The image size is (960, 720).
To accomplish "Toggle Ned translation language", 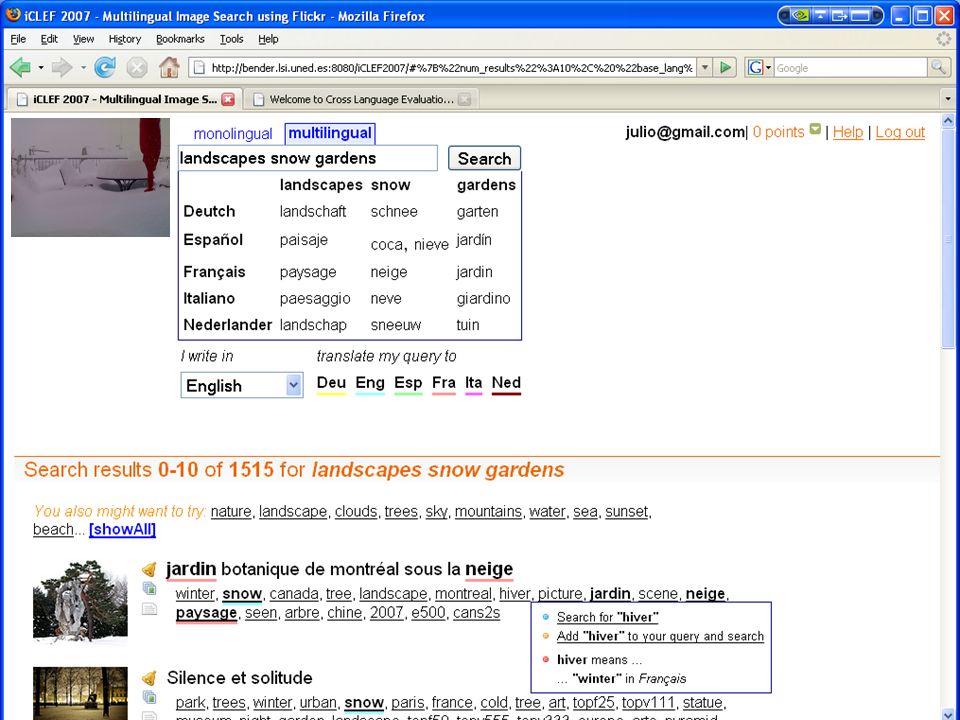I will coord(506,384).
